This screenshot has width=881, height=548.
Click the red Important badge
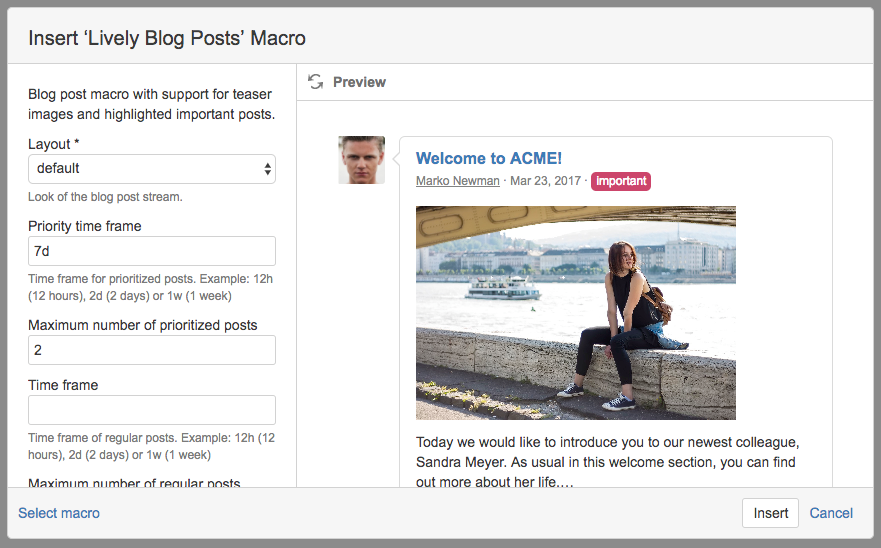click(620, 181)
